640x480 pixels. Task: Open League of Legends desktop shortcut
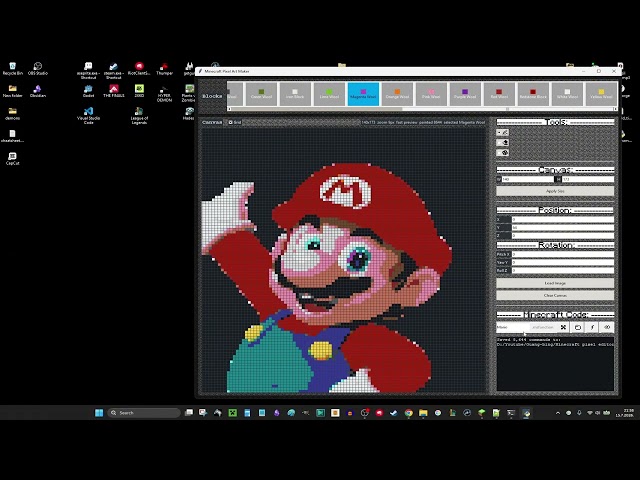(139, 116)
